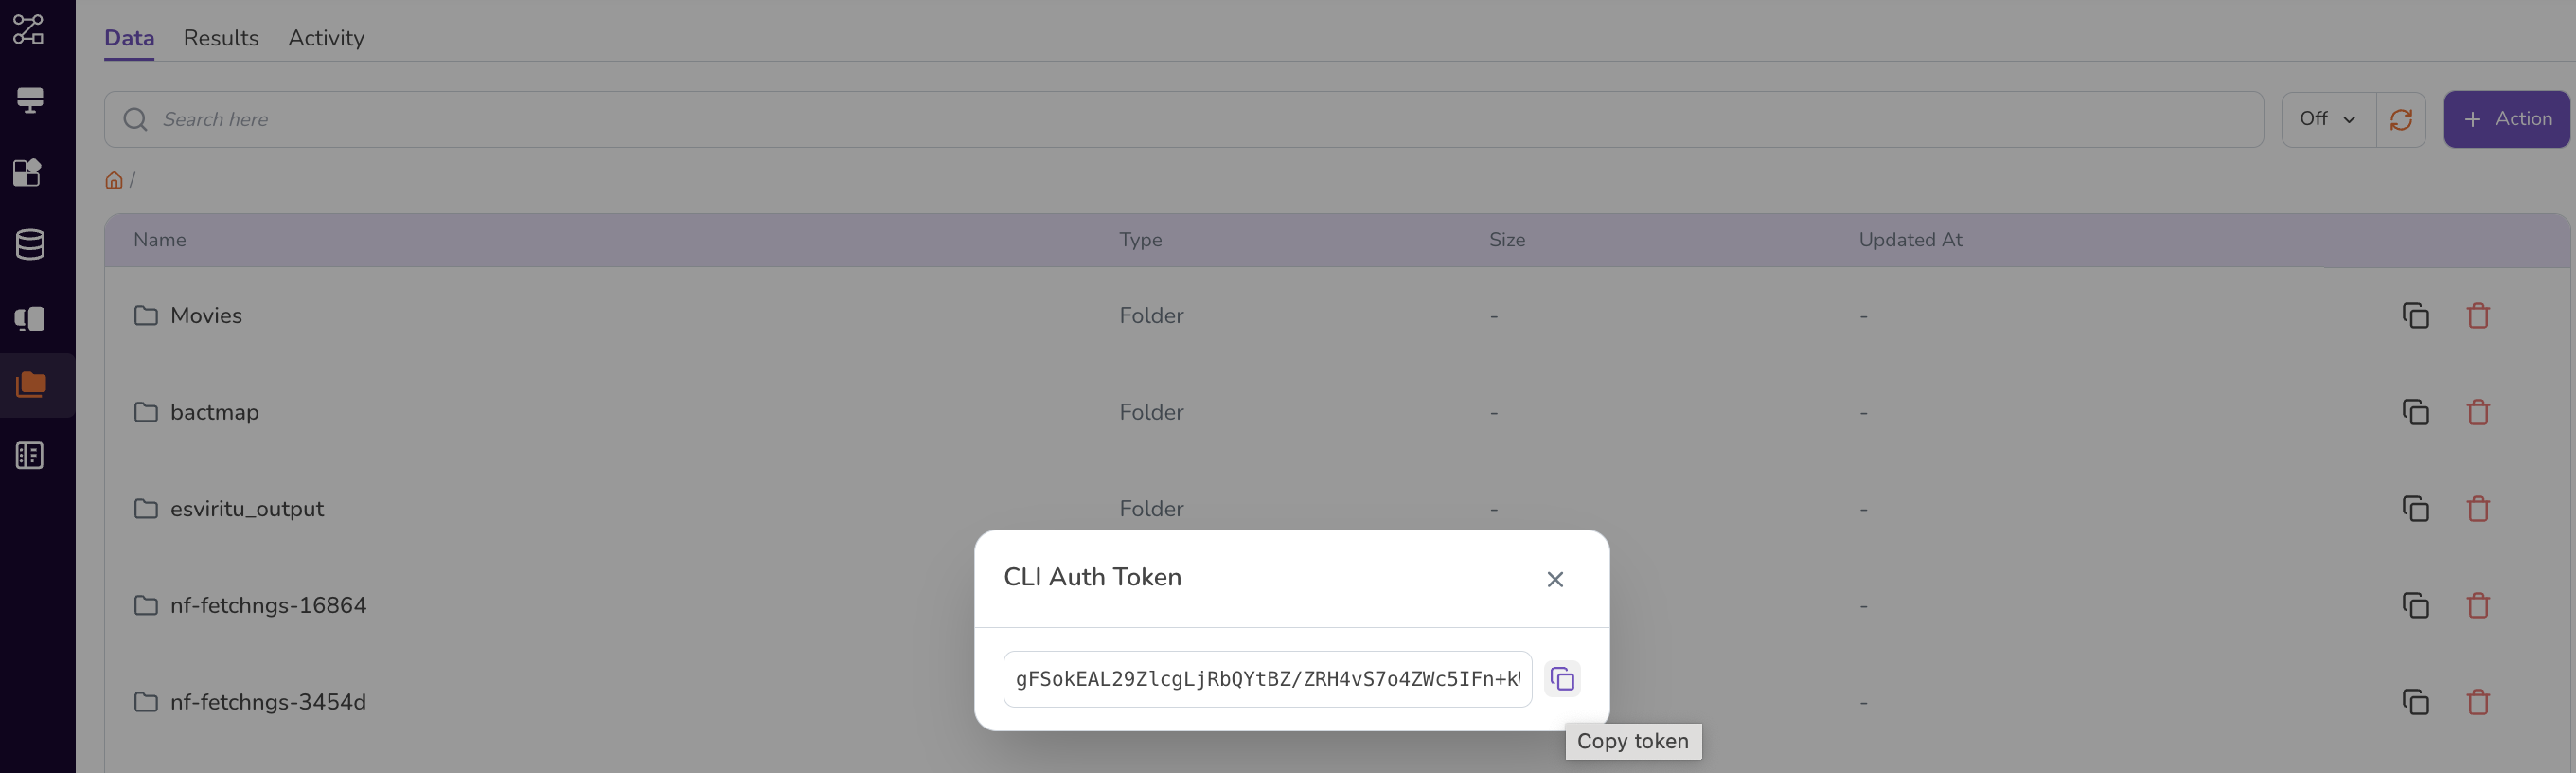Open the pipelines workflow sidebar icon

[29, 29]
